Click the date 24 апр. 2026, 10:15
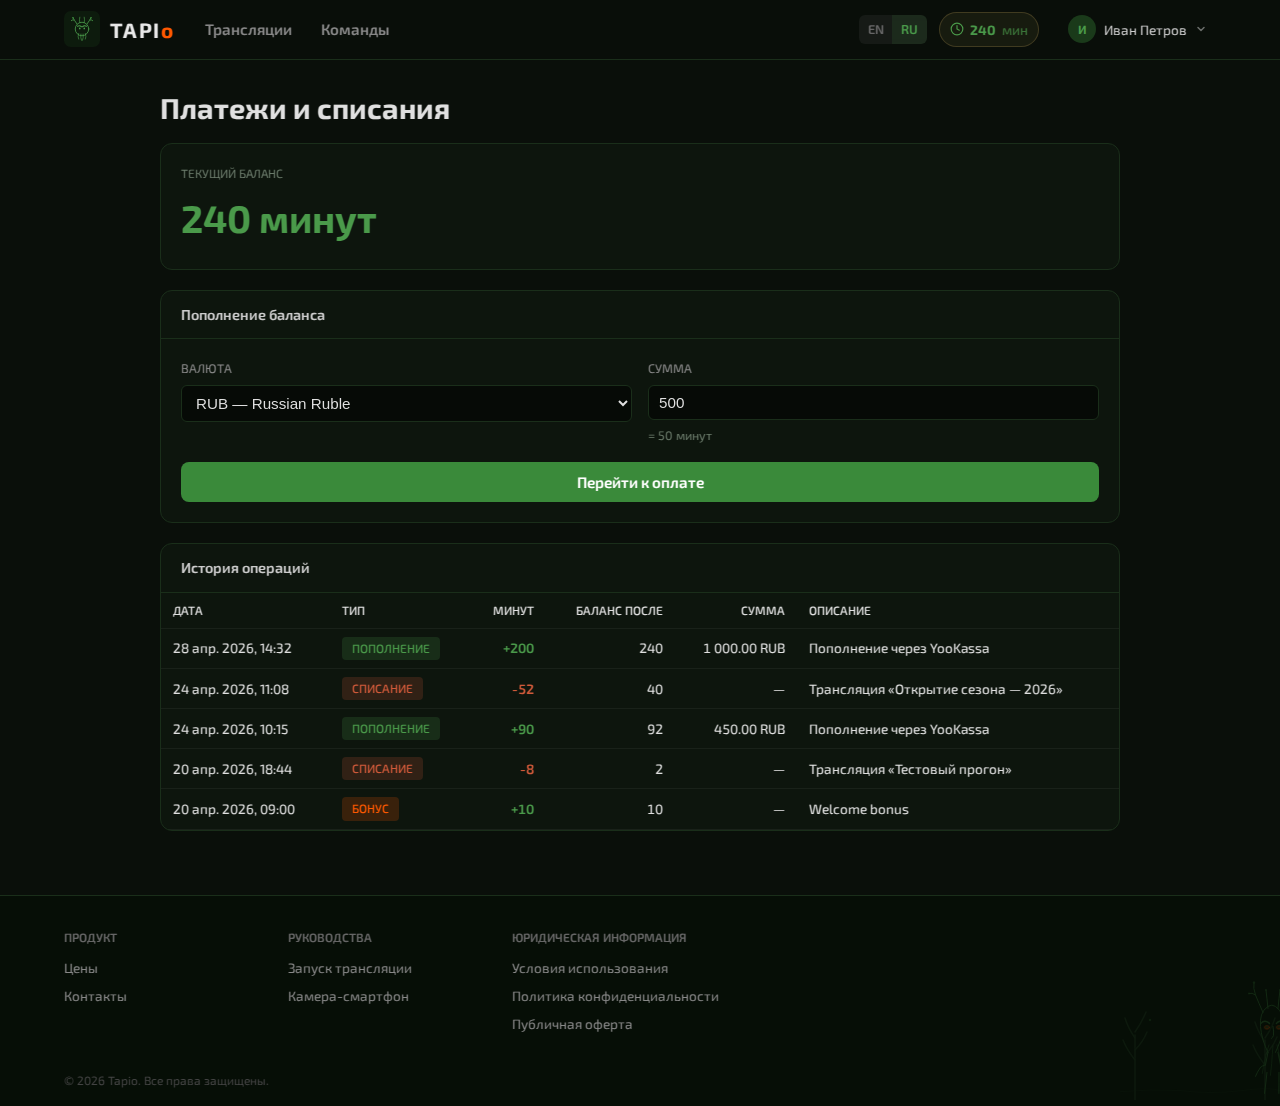Screen dimensions: 1280x1106 230,729
